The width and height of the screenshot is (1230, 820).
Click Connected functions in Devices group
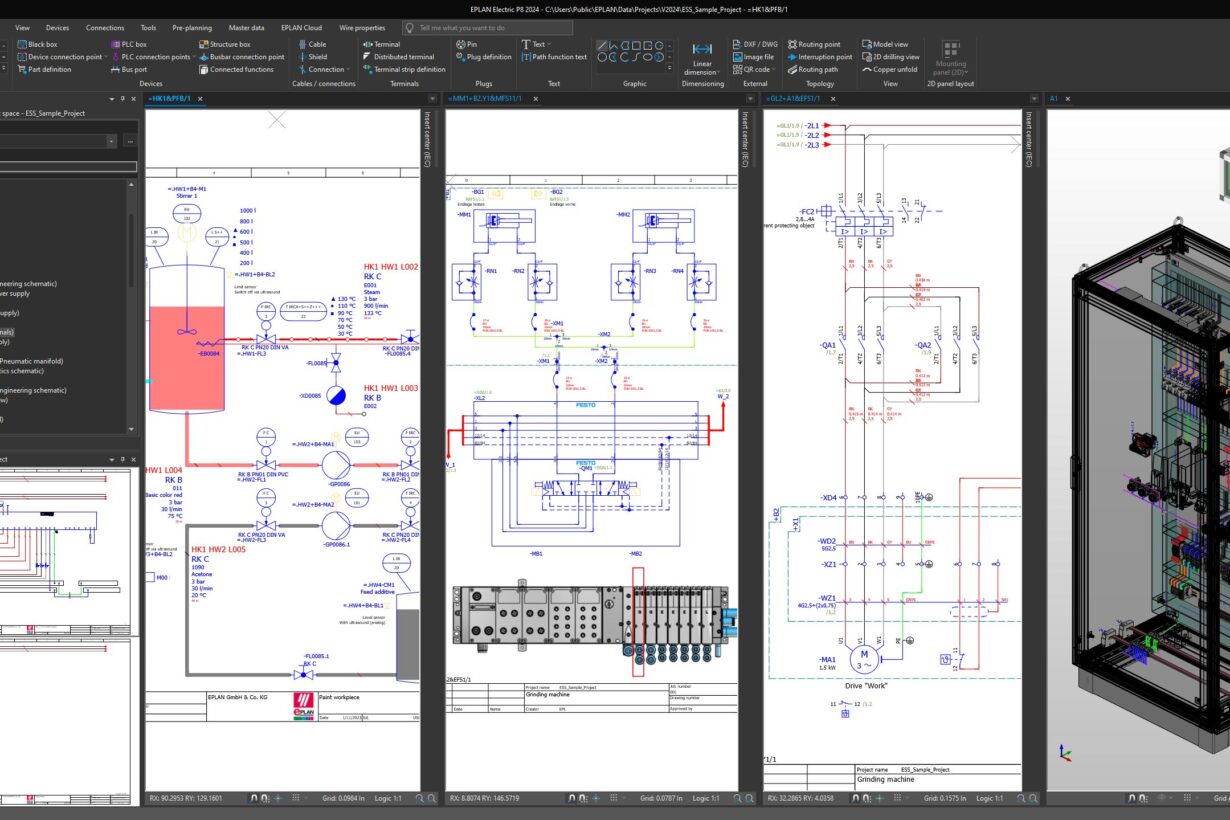(x=236, y=70)
